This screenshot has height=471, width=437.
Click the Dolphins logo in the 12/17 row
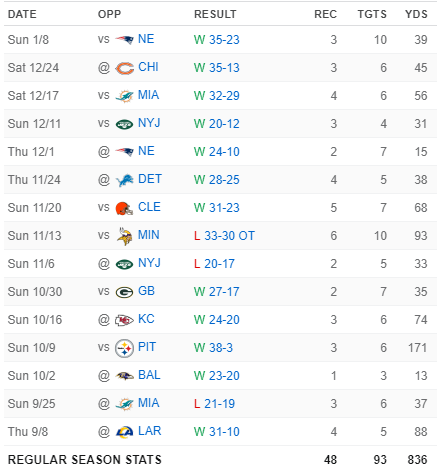124,96
